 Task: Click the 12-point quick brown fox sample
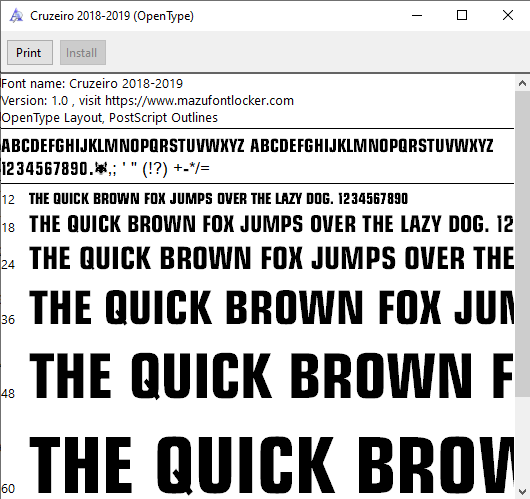218,198
